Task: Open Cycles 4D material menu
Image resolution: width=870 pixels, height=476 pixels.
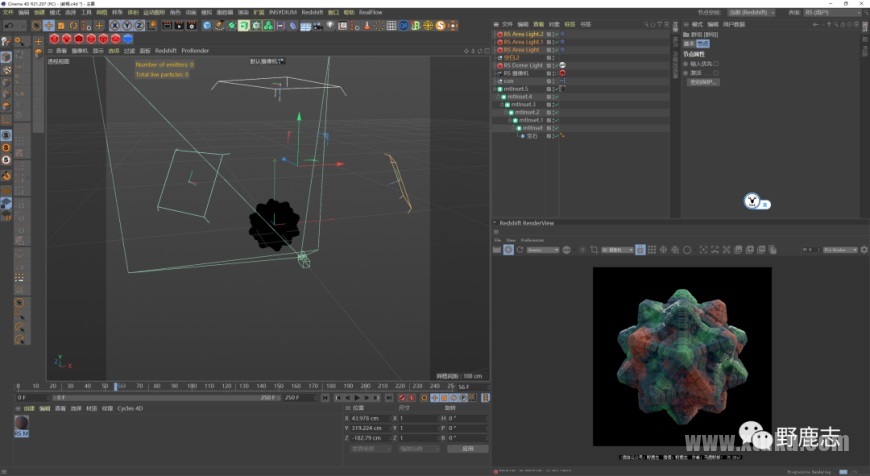Action: coord(130,409)
